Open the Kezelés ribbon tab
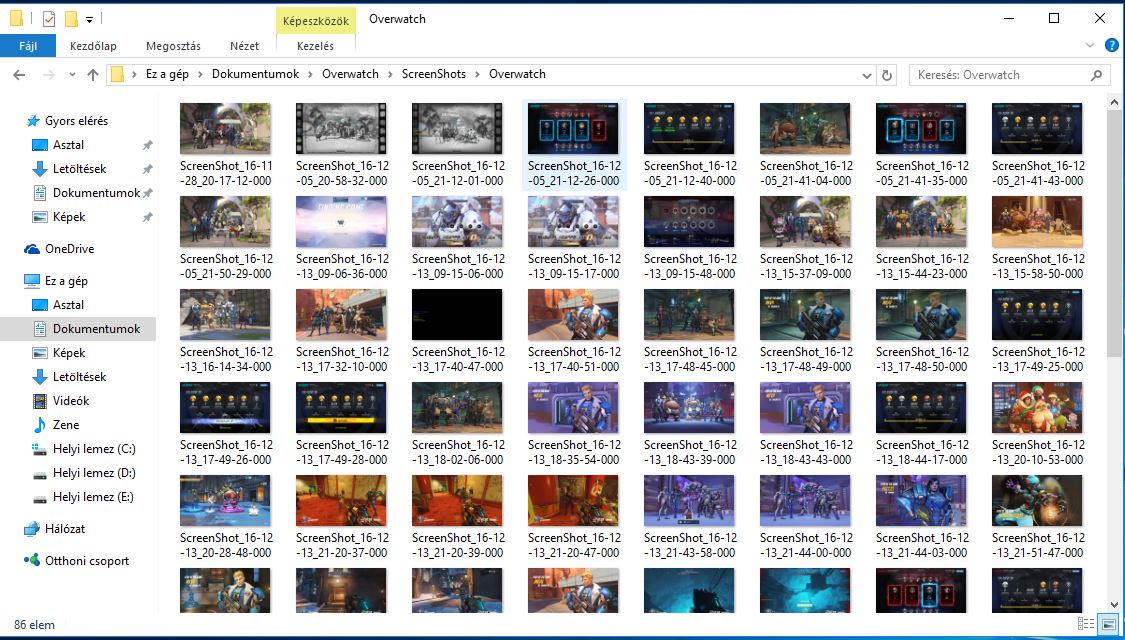 tap(316, 46)
